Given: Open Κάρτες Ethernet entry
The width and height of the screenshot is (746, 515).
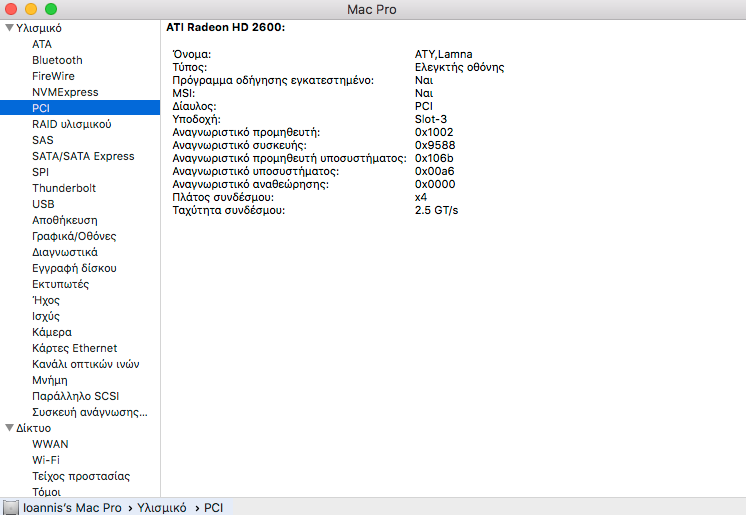Looking at the screenshot, I should (x=75, y=348).
